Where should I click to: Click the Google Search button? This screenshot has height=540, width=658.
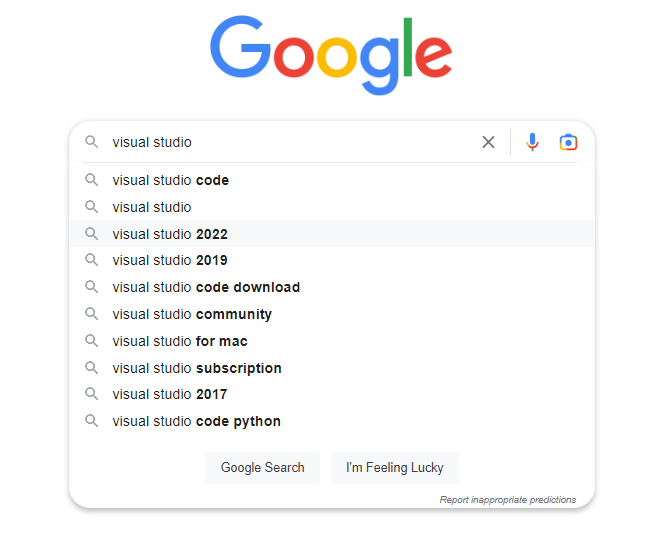[262, 467]
